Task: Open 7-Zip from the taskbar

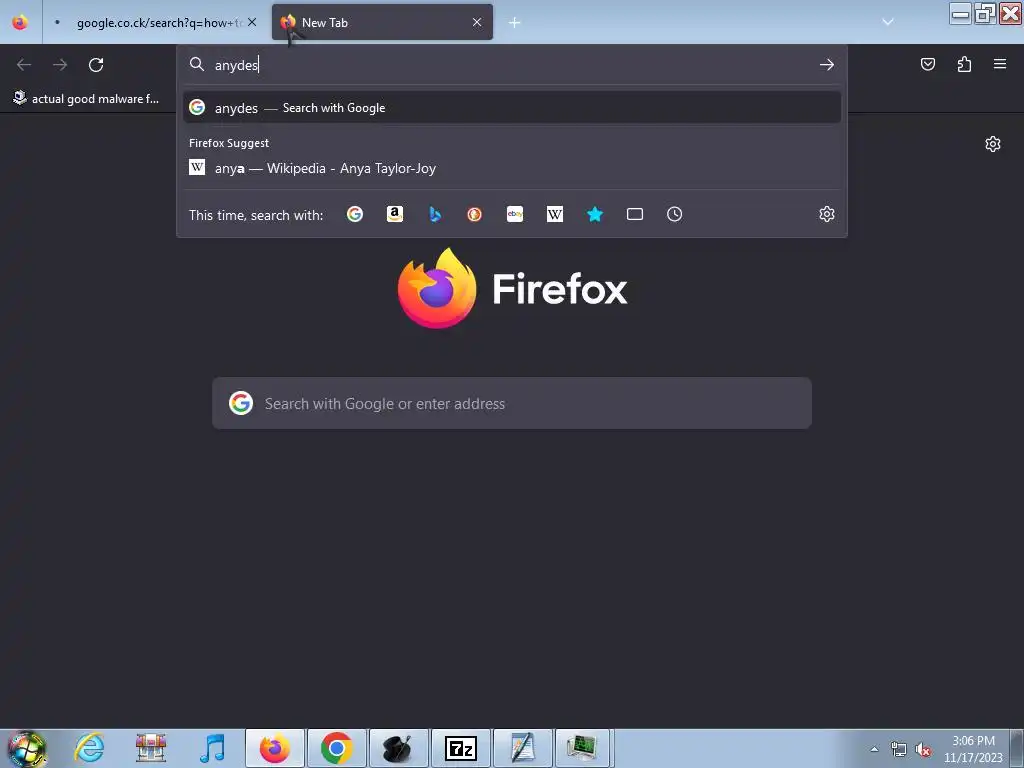Action: coord(460,748)
